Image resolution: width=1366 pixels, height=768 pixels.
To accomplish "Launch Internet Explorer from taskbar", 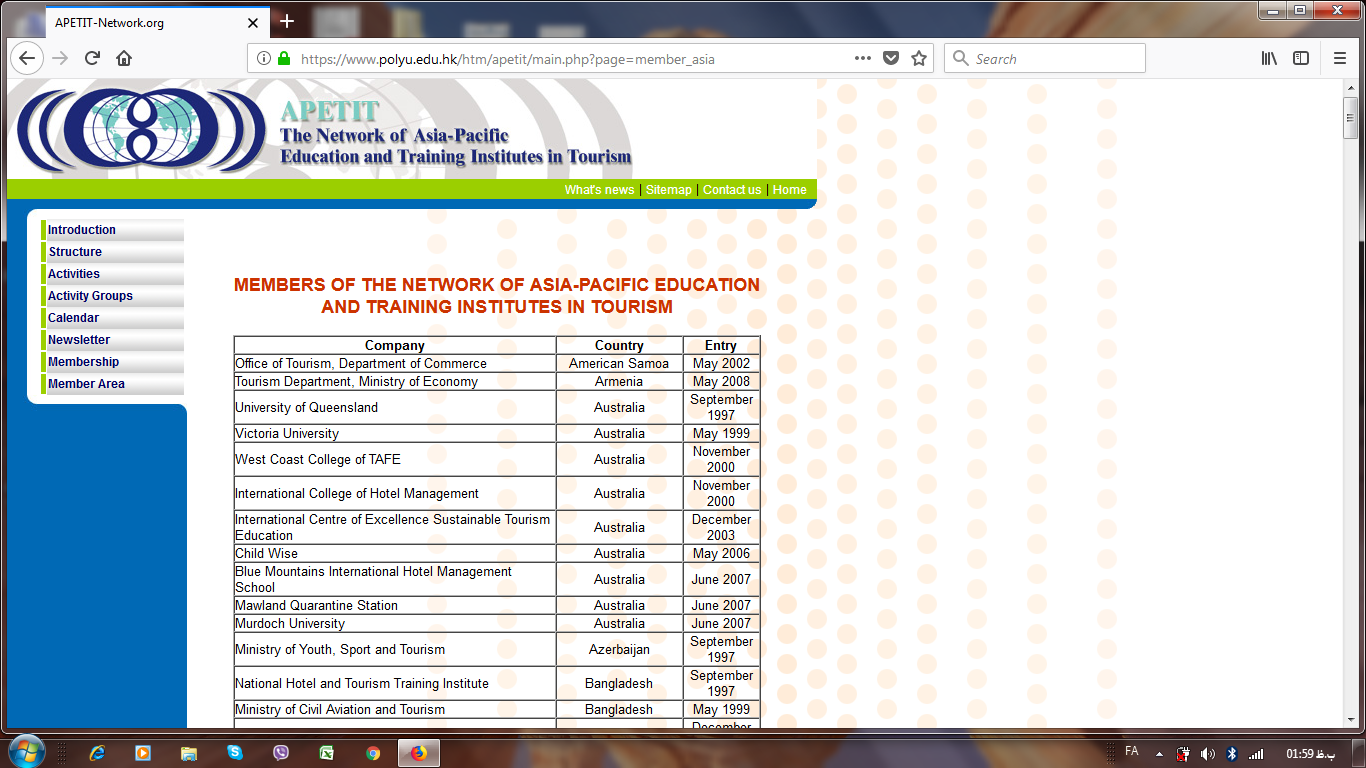I will tap(97, 753).
